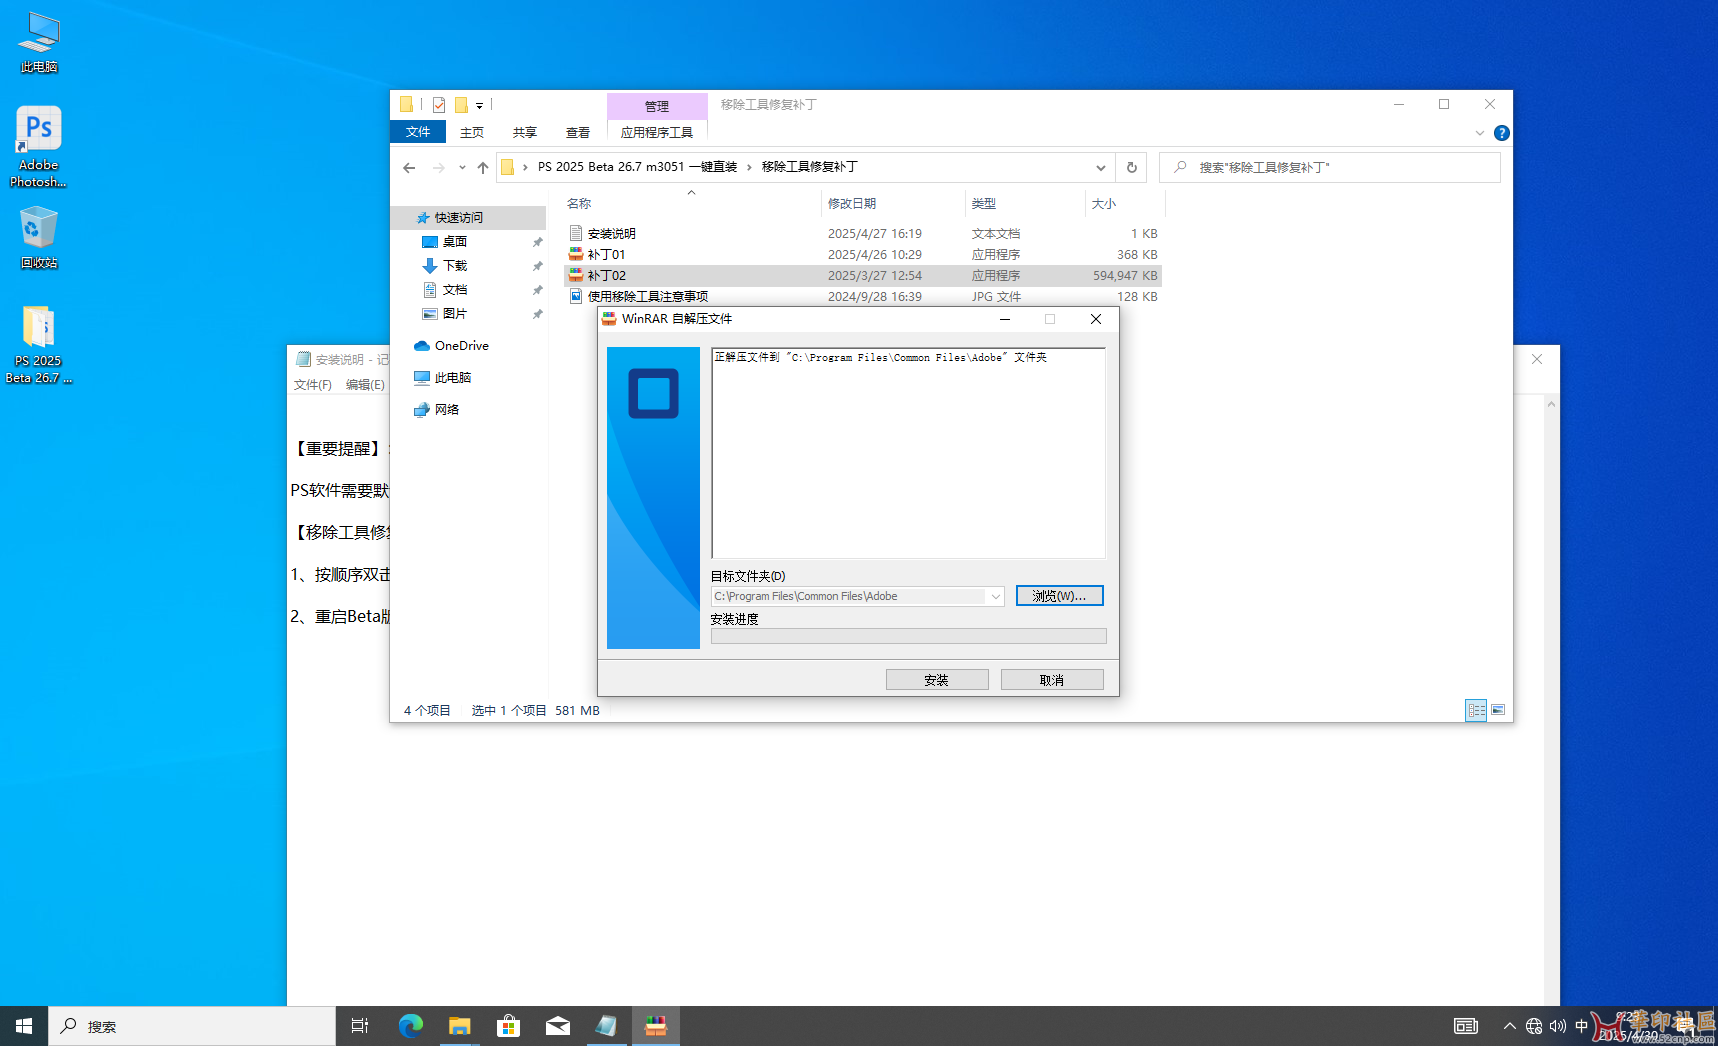Click properties icon in quick access toolbar
1718x1046 pixels.
coord(439,104)
